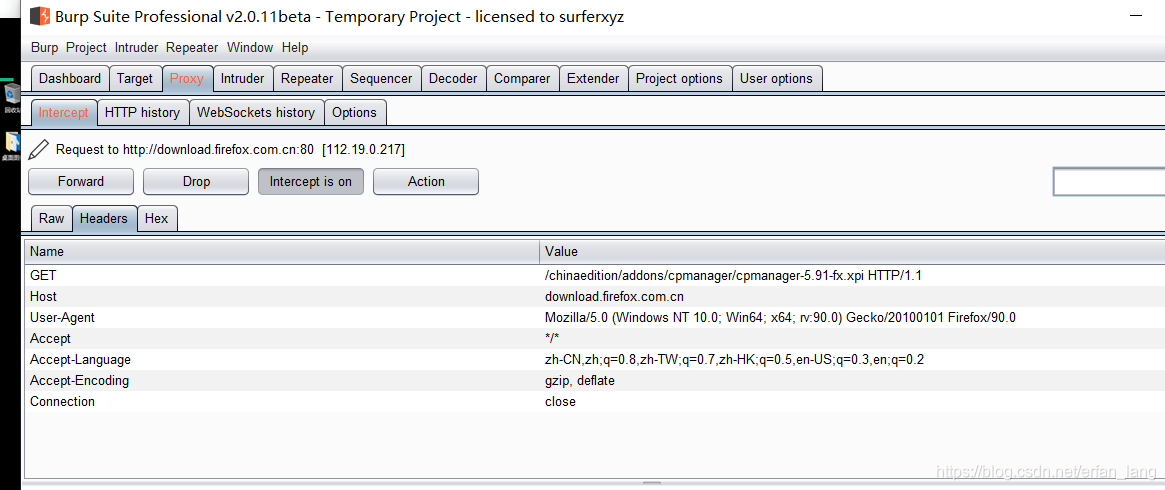The height and width of the screenshot is (490, 1165).
Task: Select the Intercept sub-tab
Action: point(64,113)
